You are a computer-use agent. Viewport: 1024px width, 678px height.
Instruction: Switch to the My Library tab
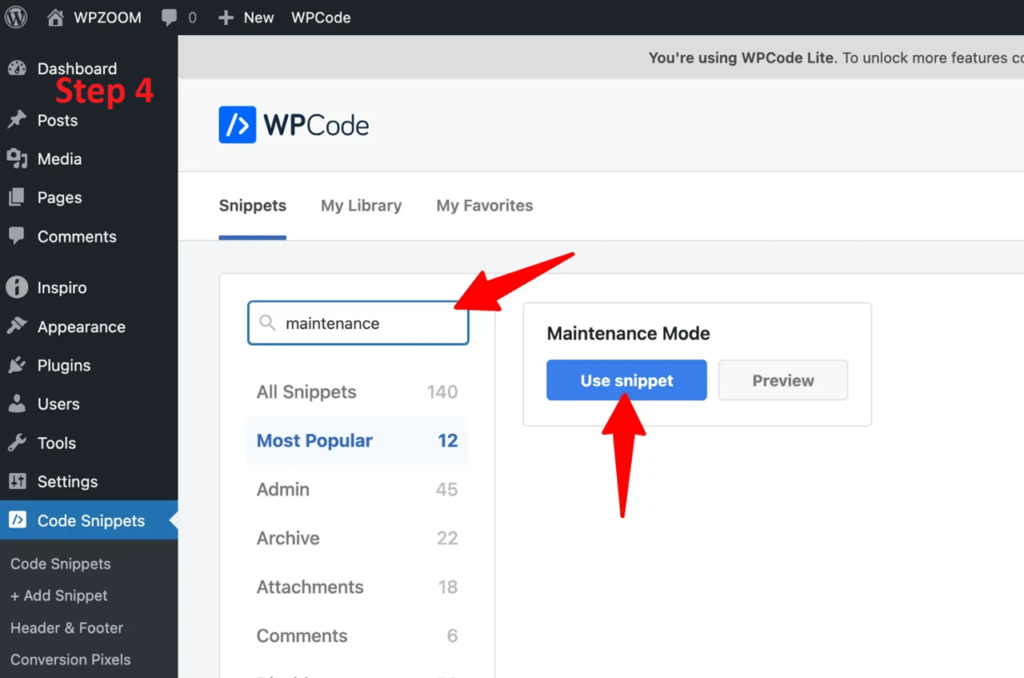tap(361, 205)
